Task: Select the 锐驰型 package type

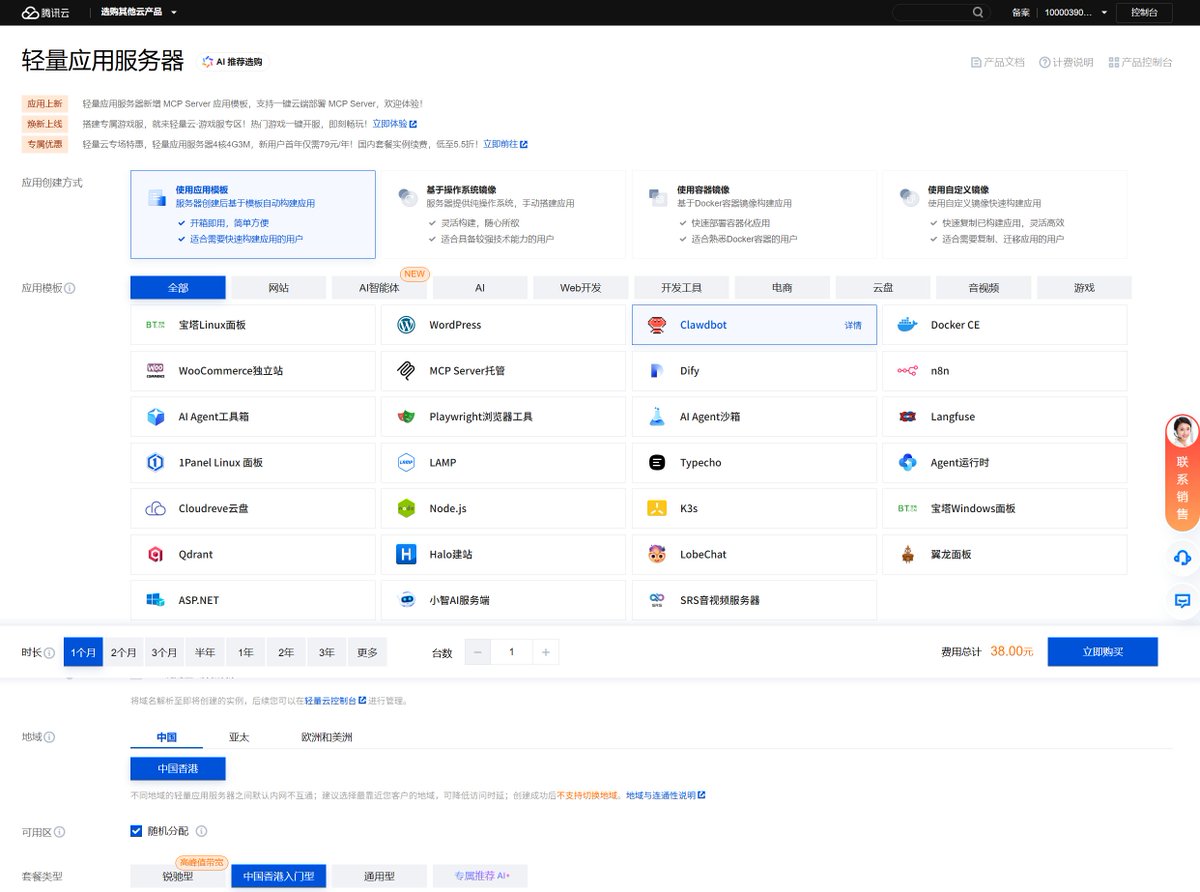Action: pyautogui.click(x=178, y=876)
